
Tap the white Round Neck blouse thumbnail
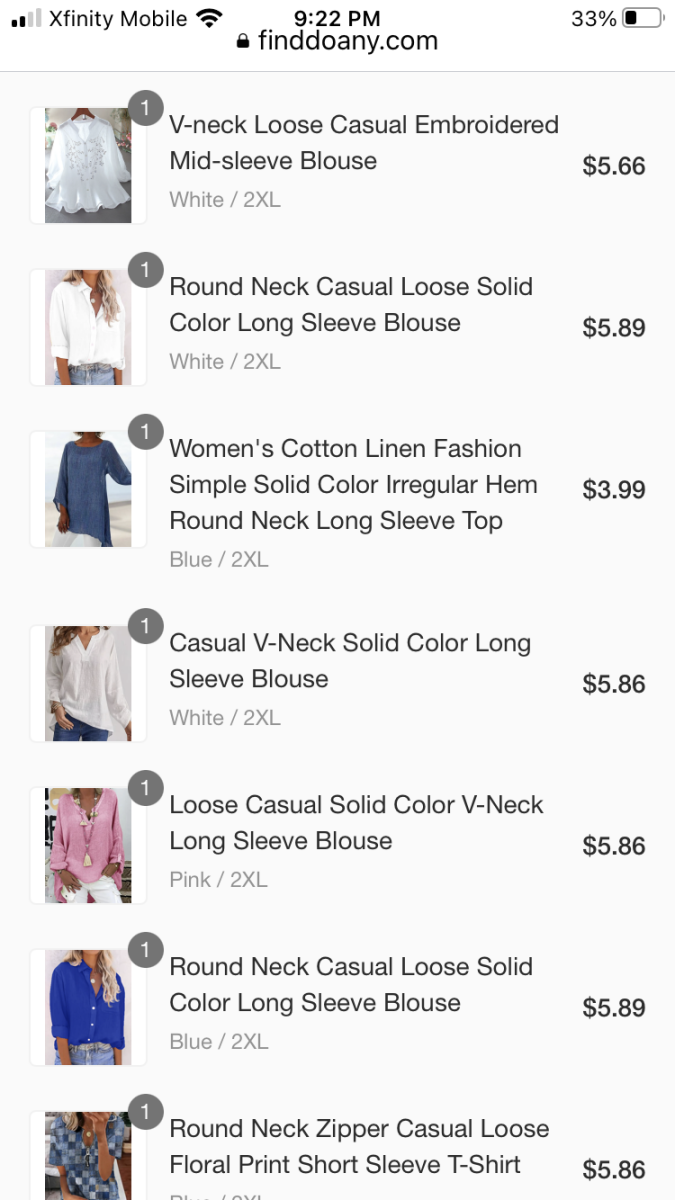[88, 327]
